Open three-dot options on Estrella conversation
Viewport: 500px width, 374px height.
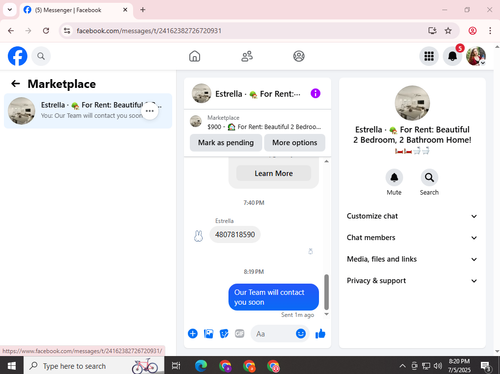click(150, 111)
